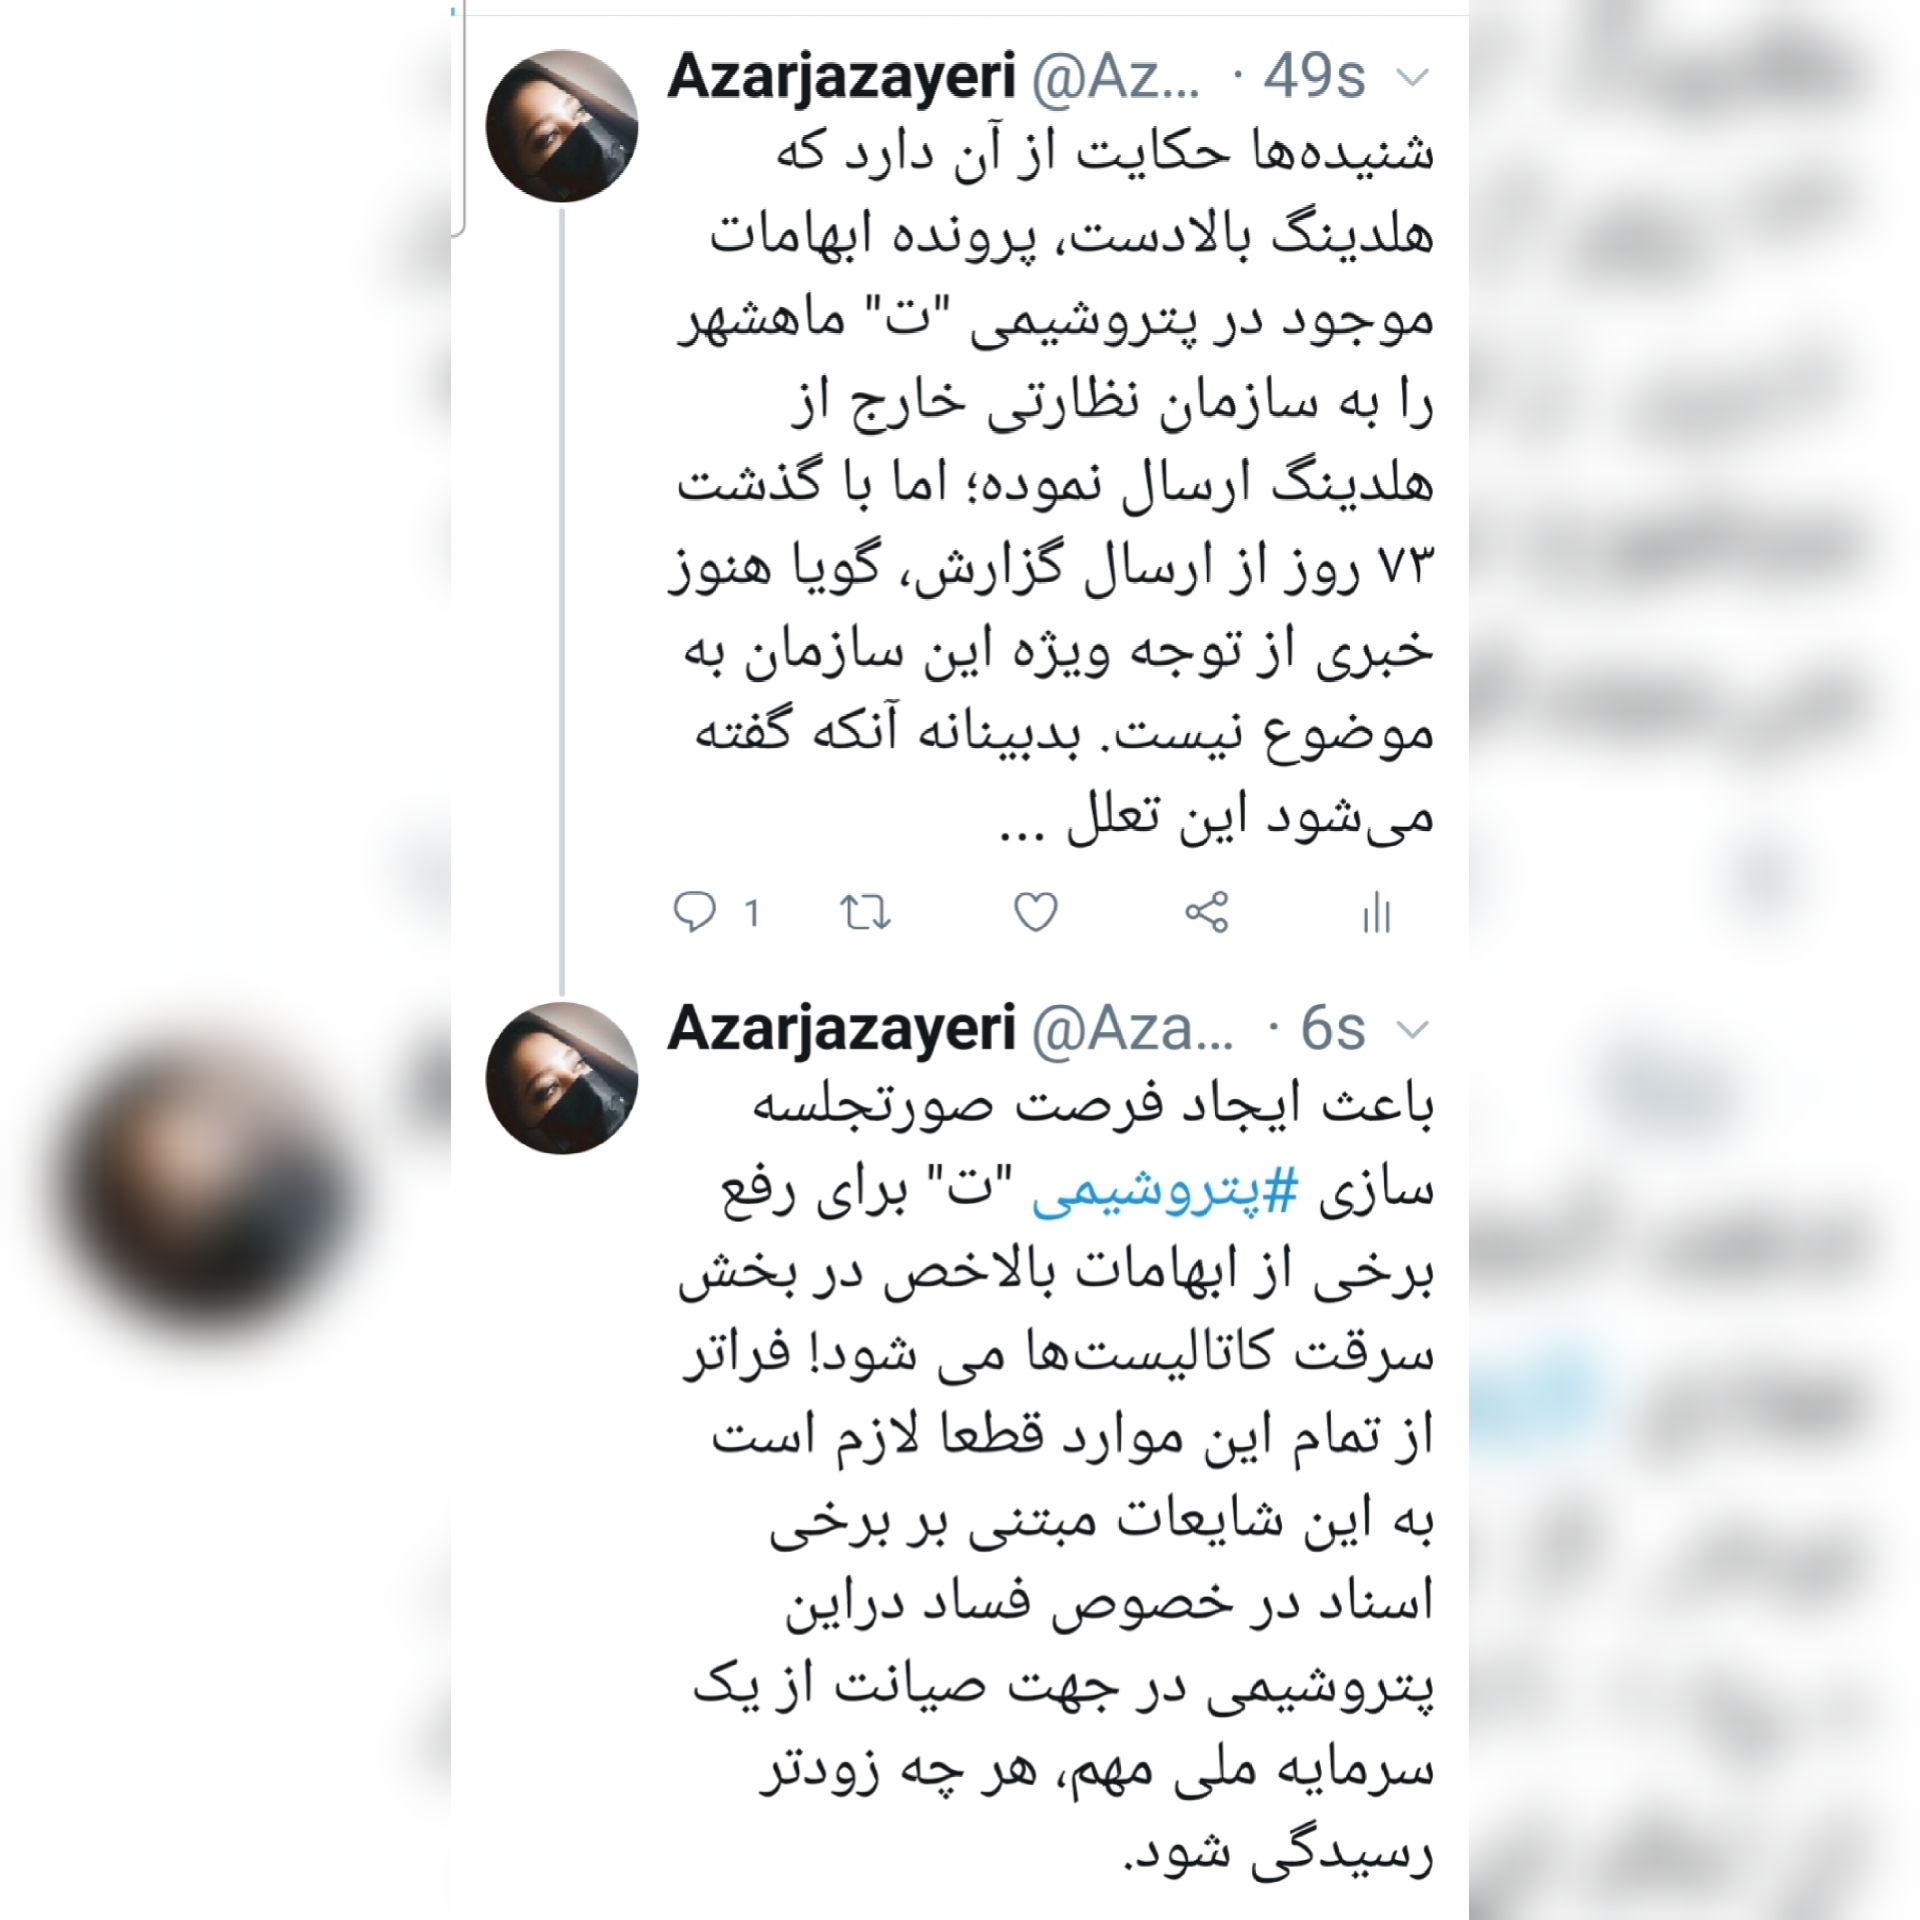Like the tweet with the heart icon

click(1035, 913)
